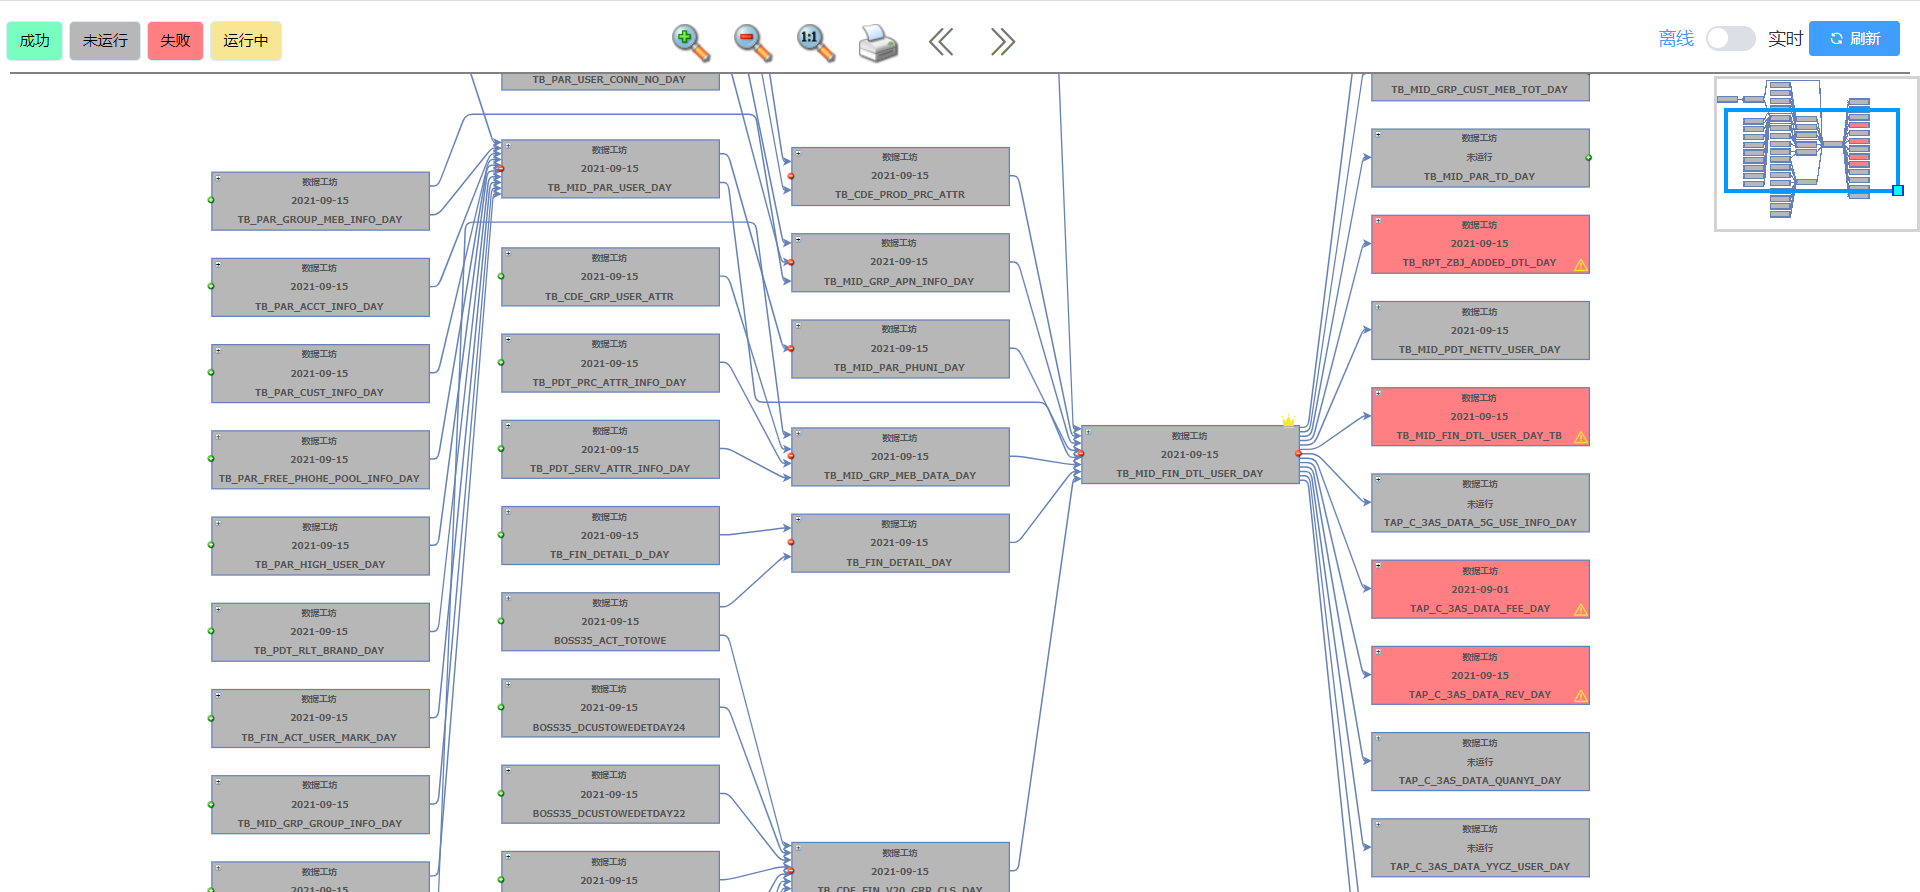This screenshot has height=892, width=1920.
Task: Expand the TB_MID_FIN_DTL_USER_DAY node plus box
Action: click(1088, 432)
